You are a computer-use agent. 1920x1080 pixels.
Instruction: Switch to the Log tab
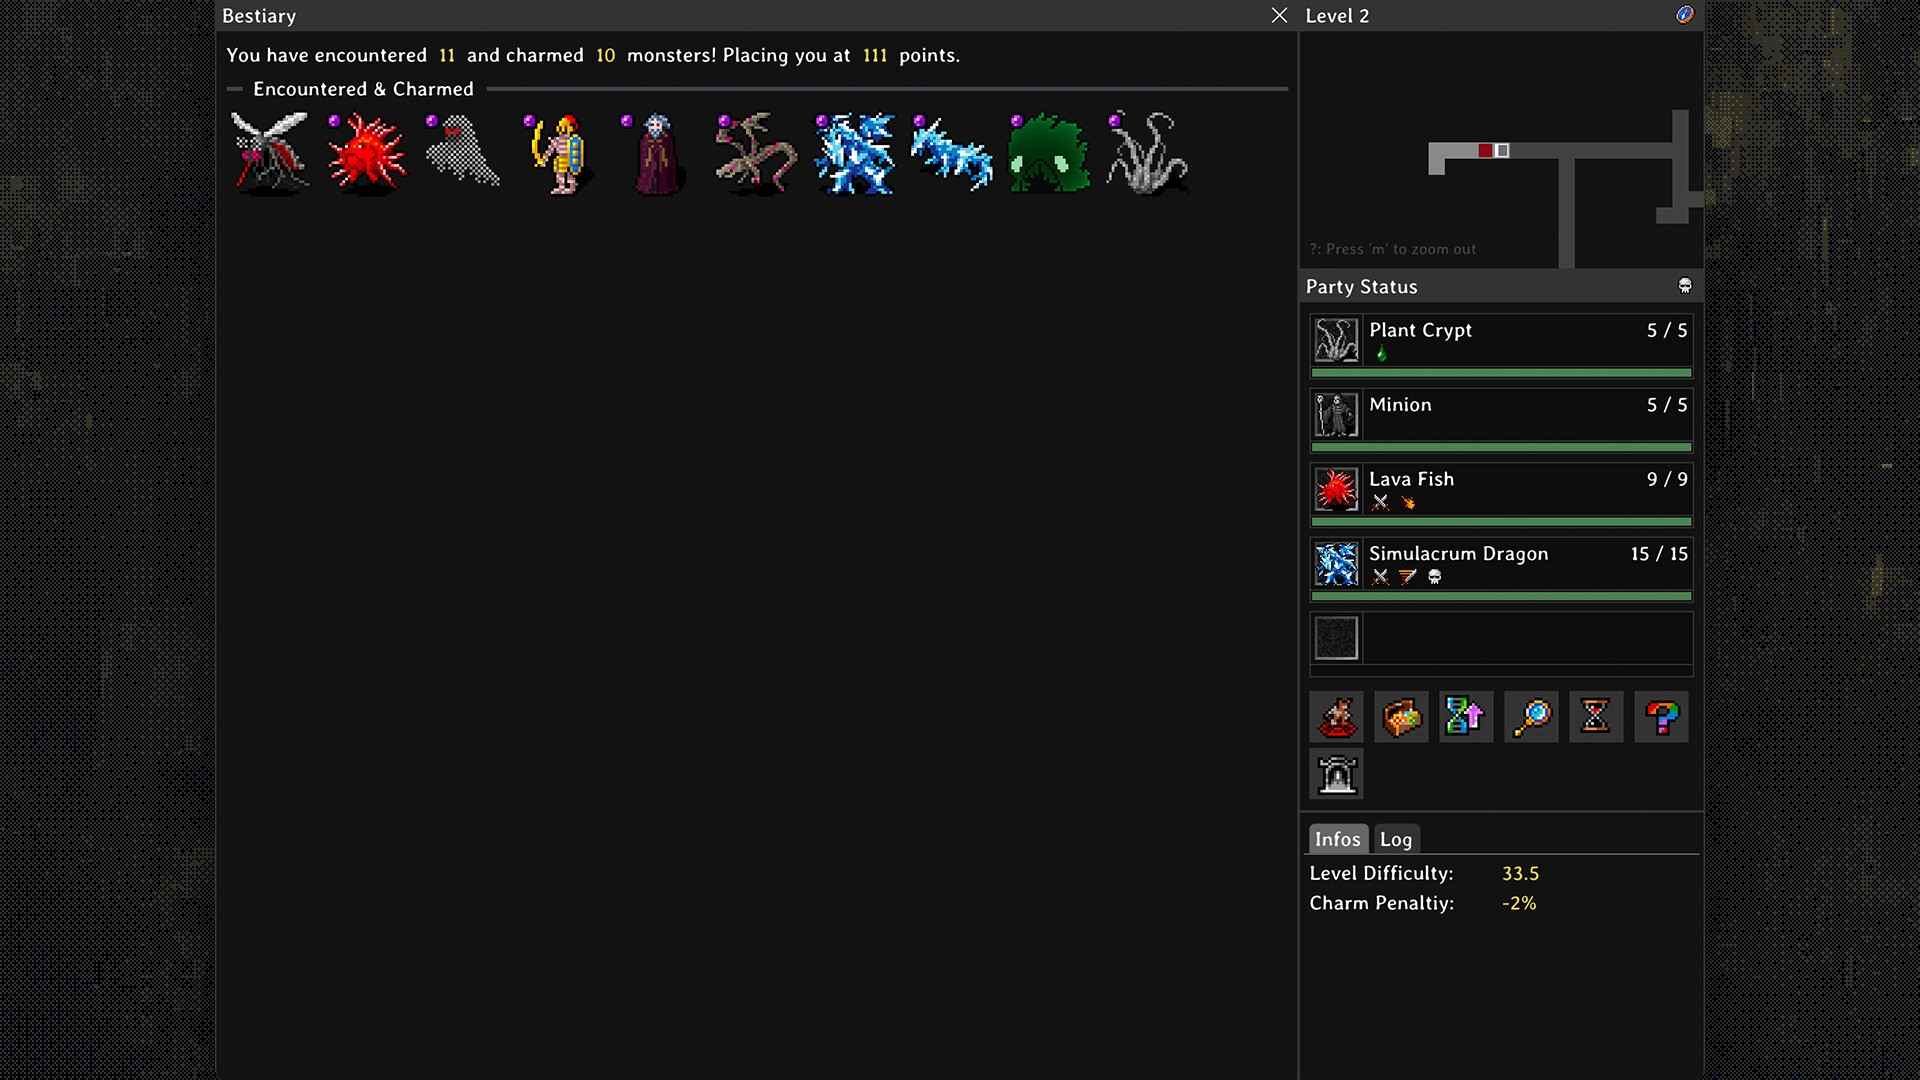(1396, 839)
